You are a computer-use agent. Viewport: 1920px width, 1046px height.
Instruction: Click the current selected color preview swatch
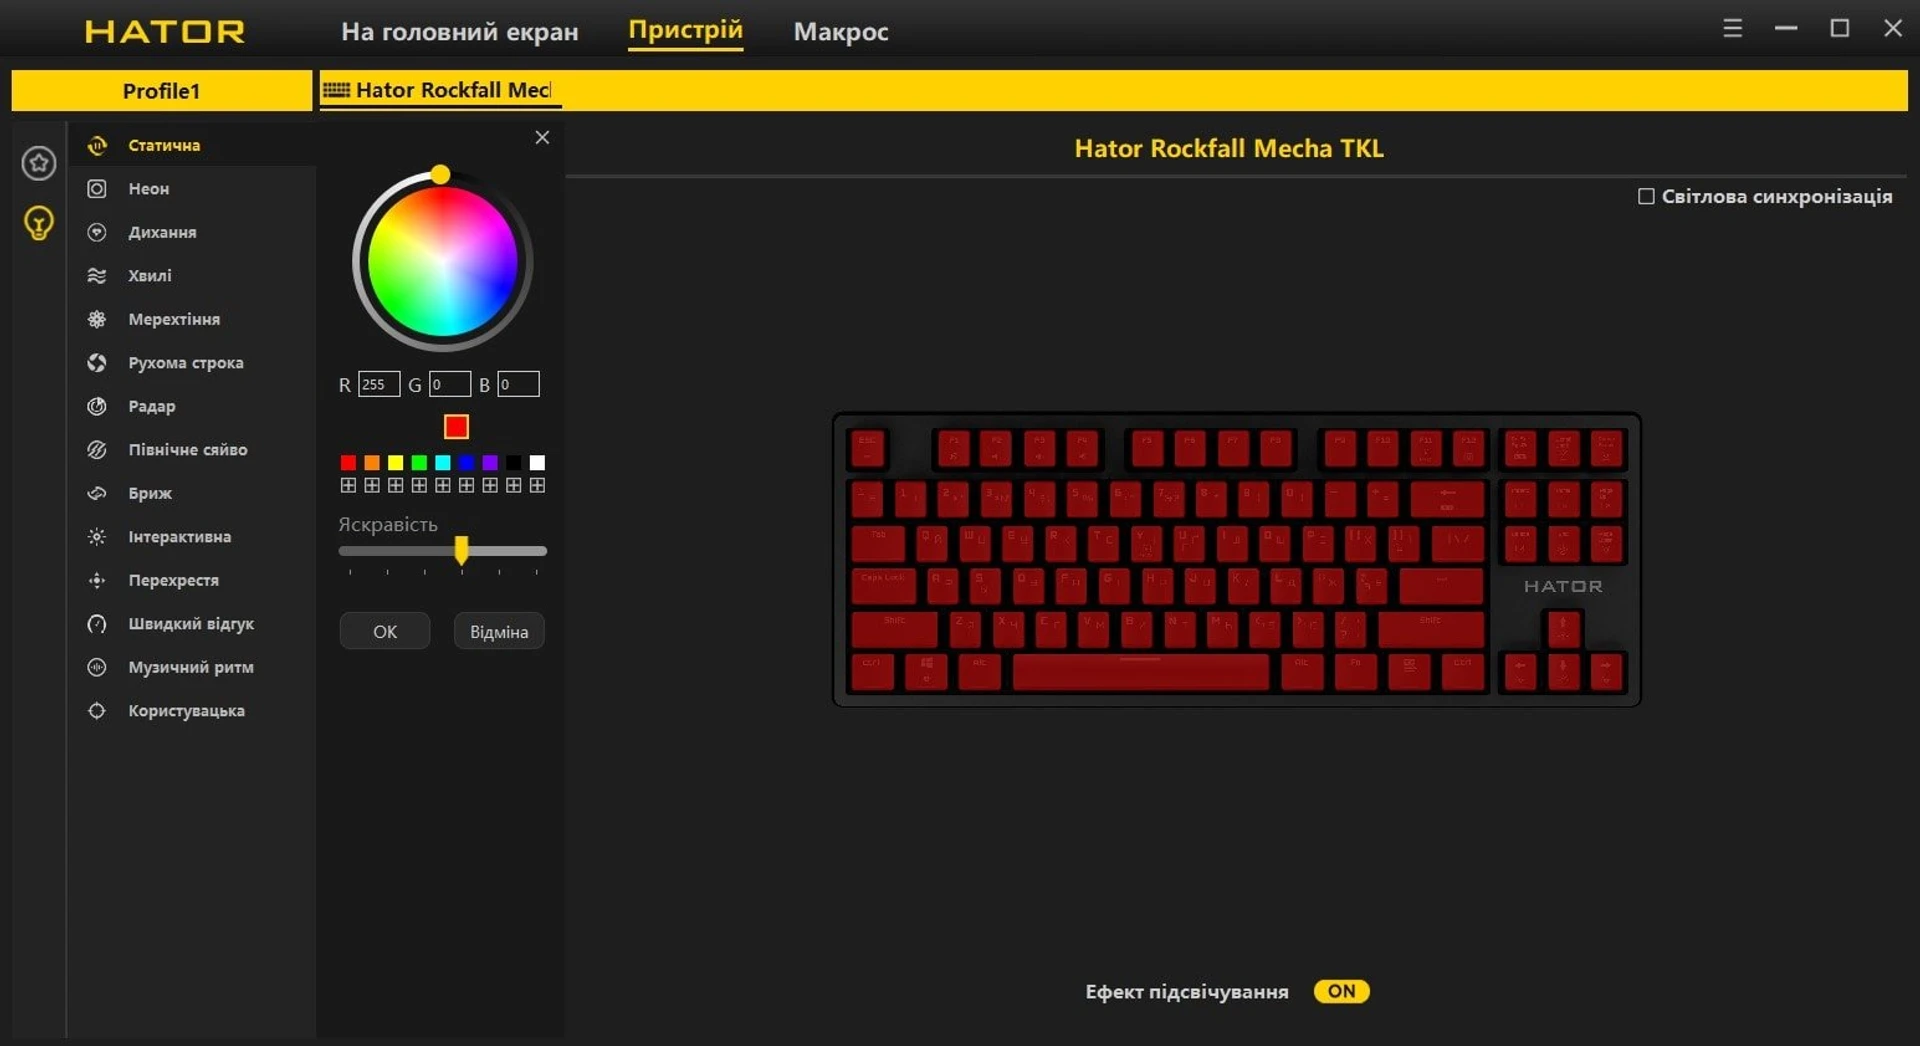pos(456,427)
